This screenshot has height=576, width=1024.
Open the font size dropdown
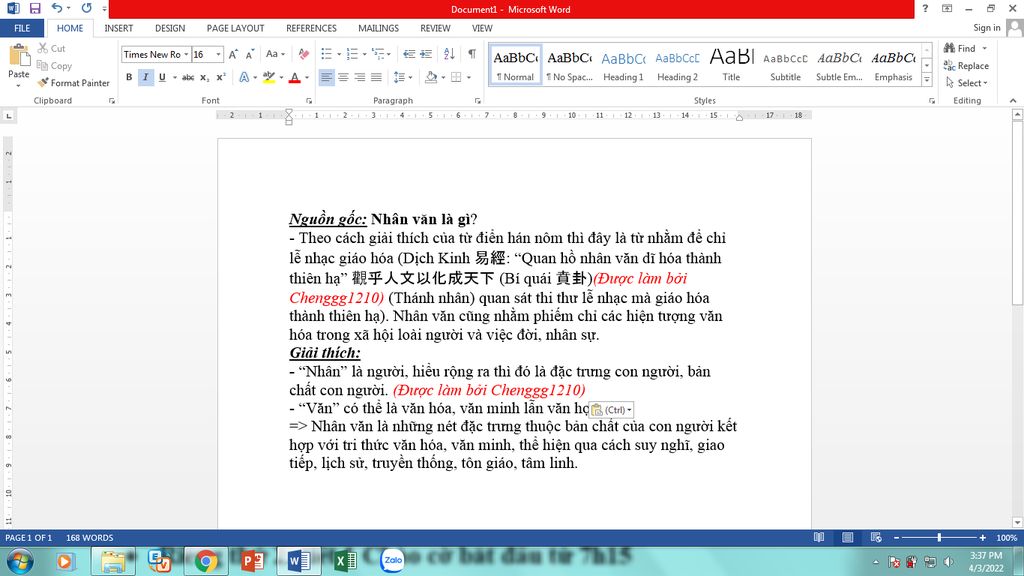coord(219,54)
